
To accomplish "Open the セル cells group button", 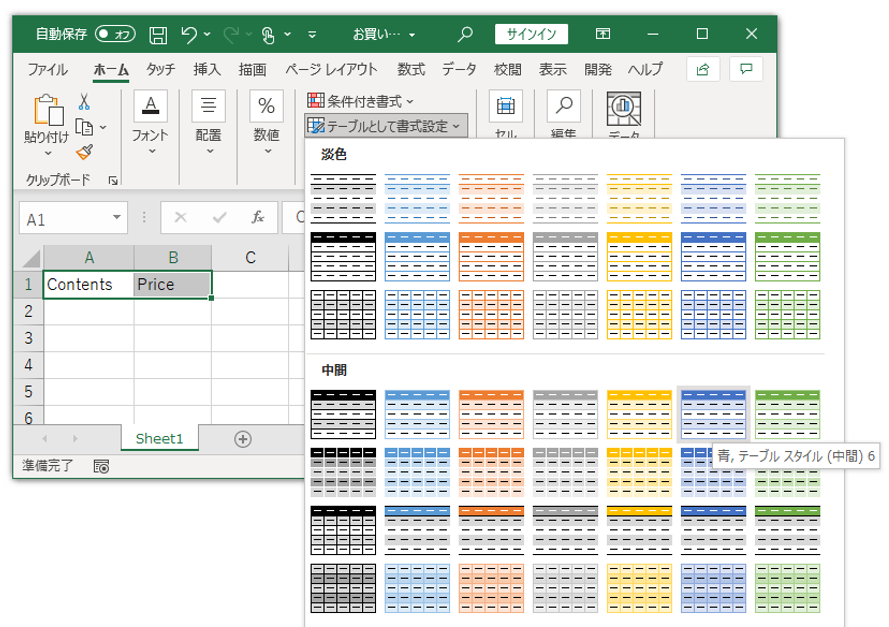I will tap(506, 113).
